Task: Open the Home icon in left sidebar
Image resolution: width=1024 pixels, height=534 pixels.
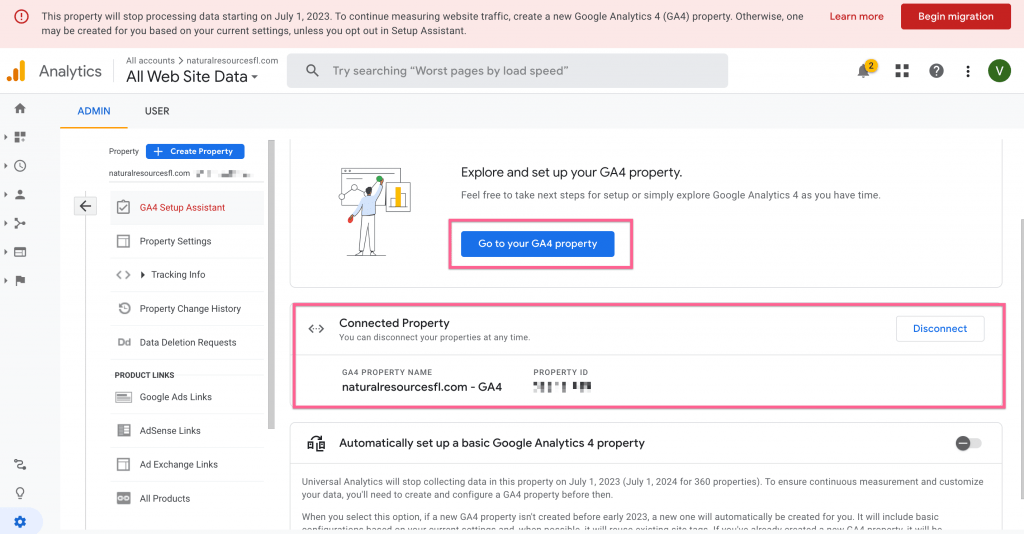Action: 20,108
